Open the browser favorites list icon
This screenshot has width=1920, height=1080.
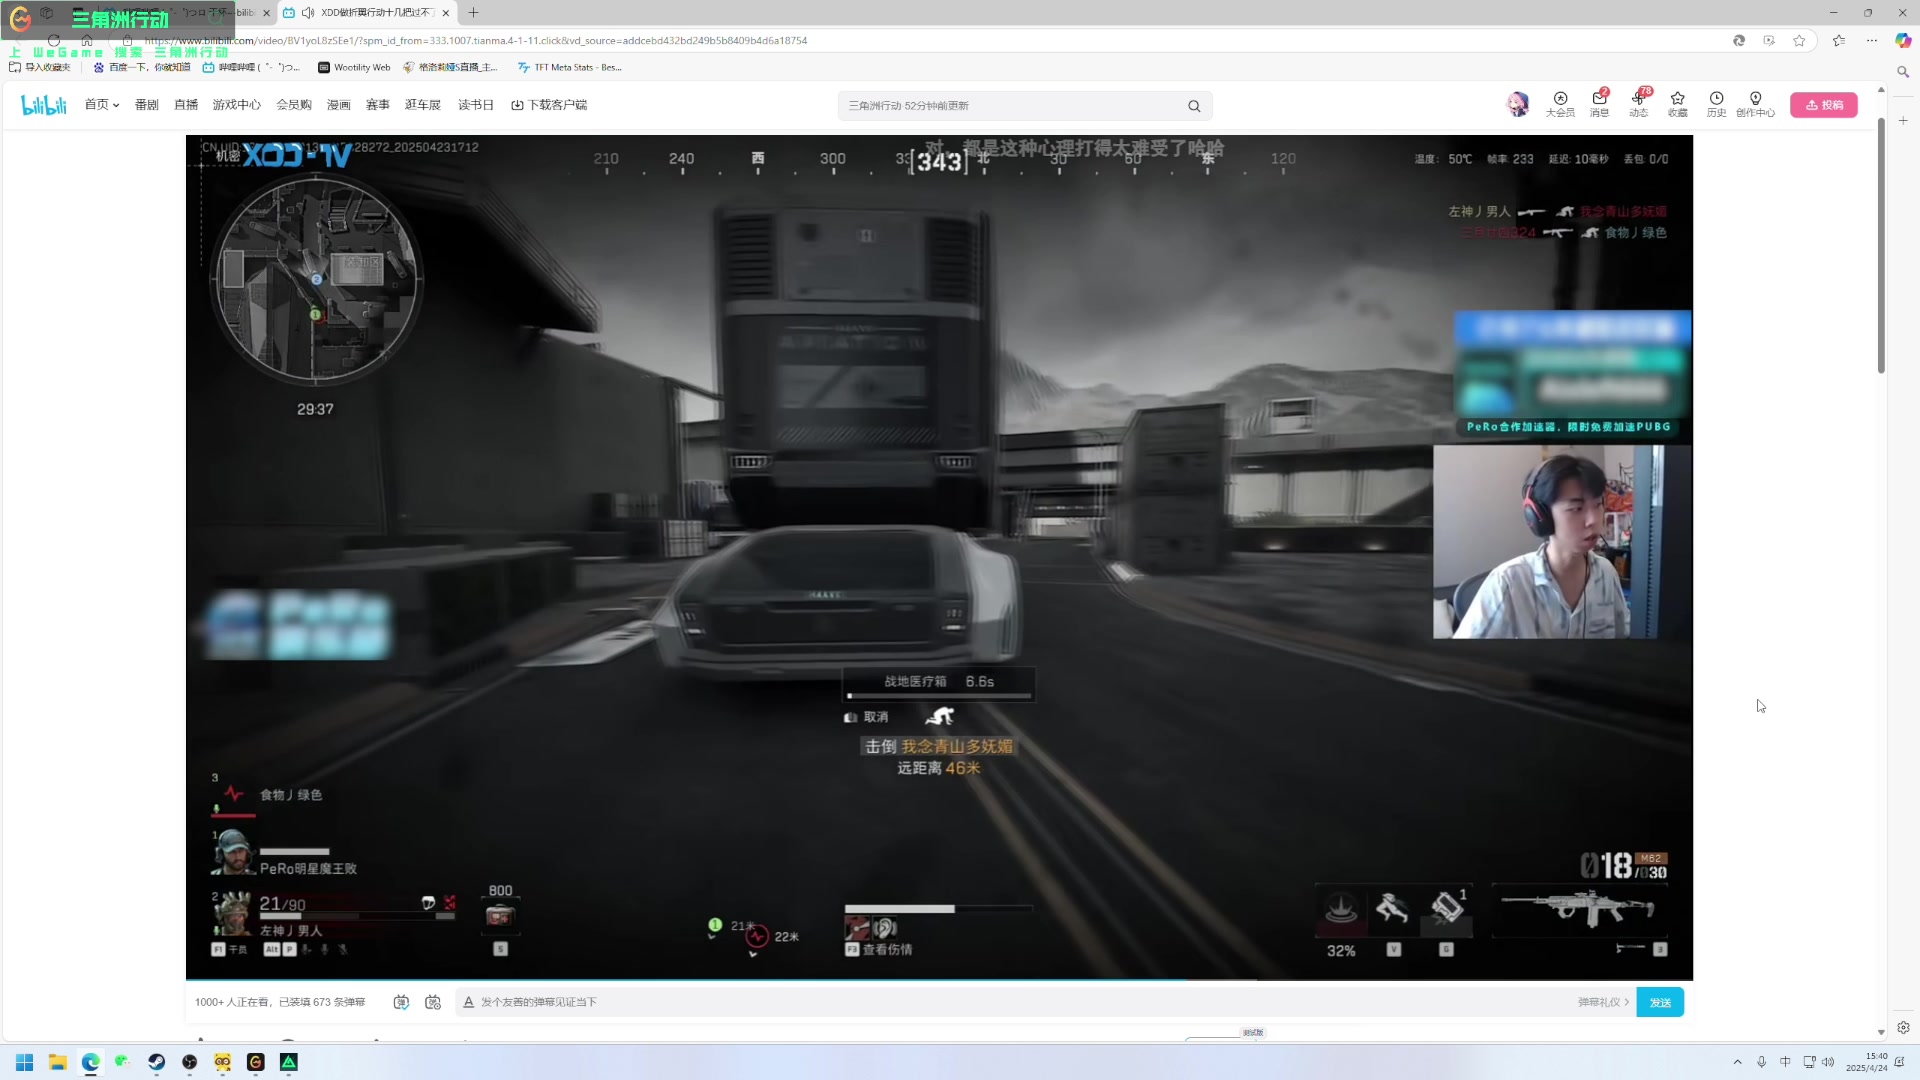point(1839,41)
